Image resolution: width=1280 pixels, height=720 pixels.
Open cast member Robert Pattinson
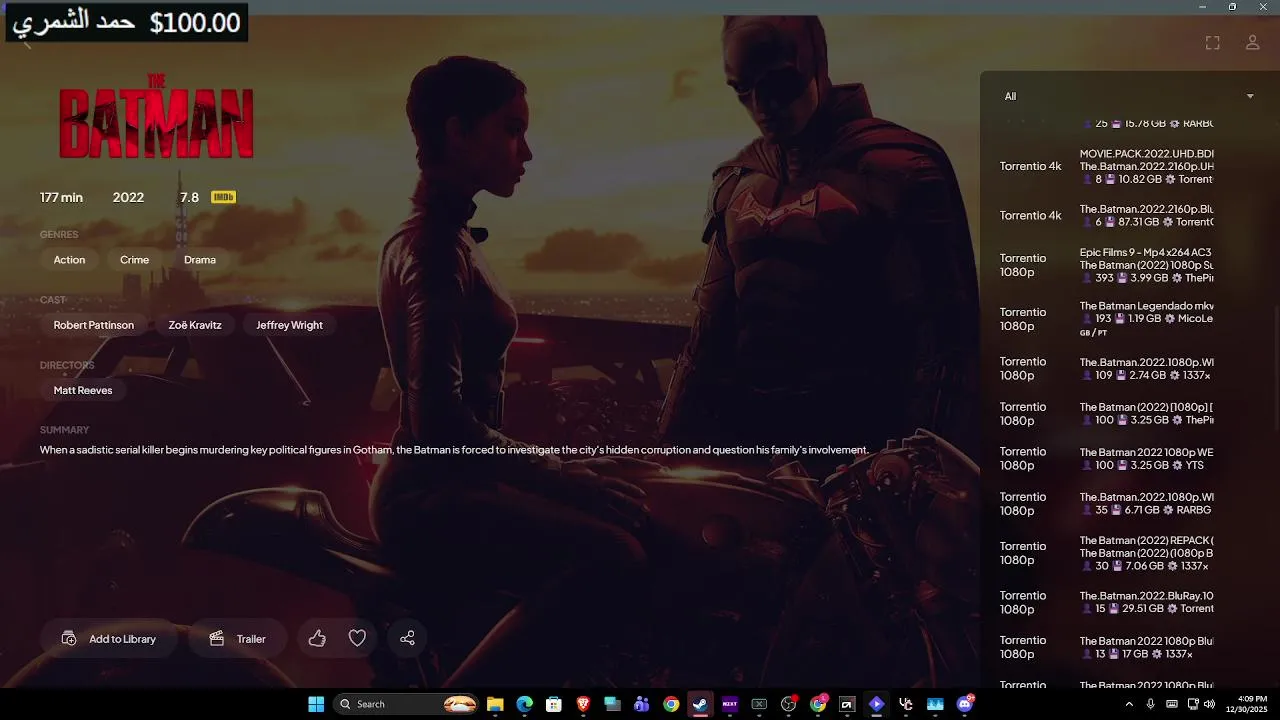click(x=94, y=325)
